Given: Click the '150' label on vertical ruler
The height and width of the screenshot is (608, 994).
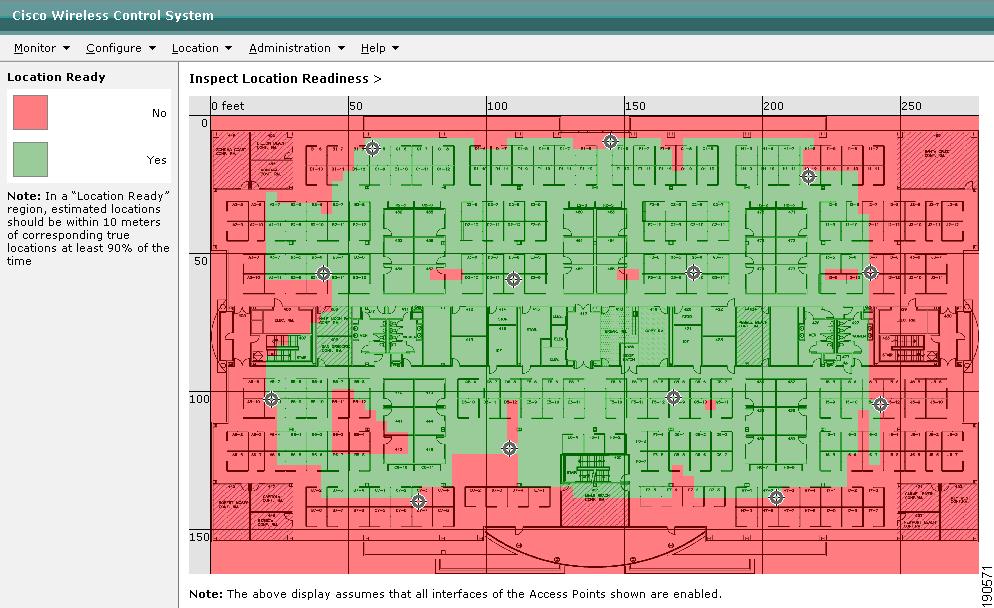Looking at the screenshot, I should click(x=199, y=537).
